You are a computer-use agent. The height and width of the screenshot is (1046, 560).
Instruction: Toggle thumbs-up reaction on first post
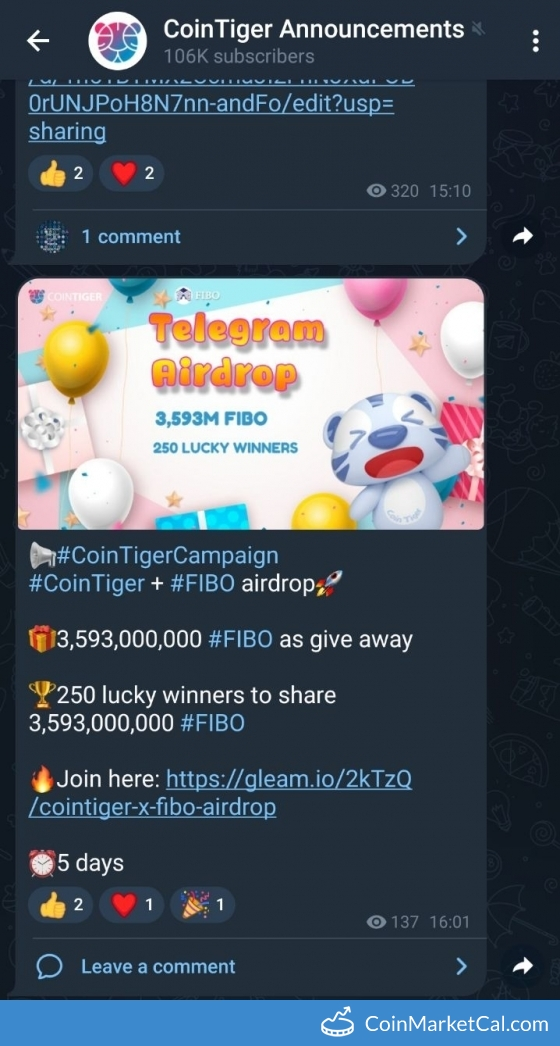(x=61, y=173)
